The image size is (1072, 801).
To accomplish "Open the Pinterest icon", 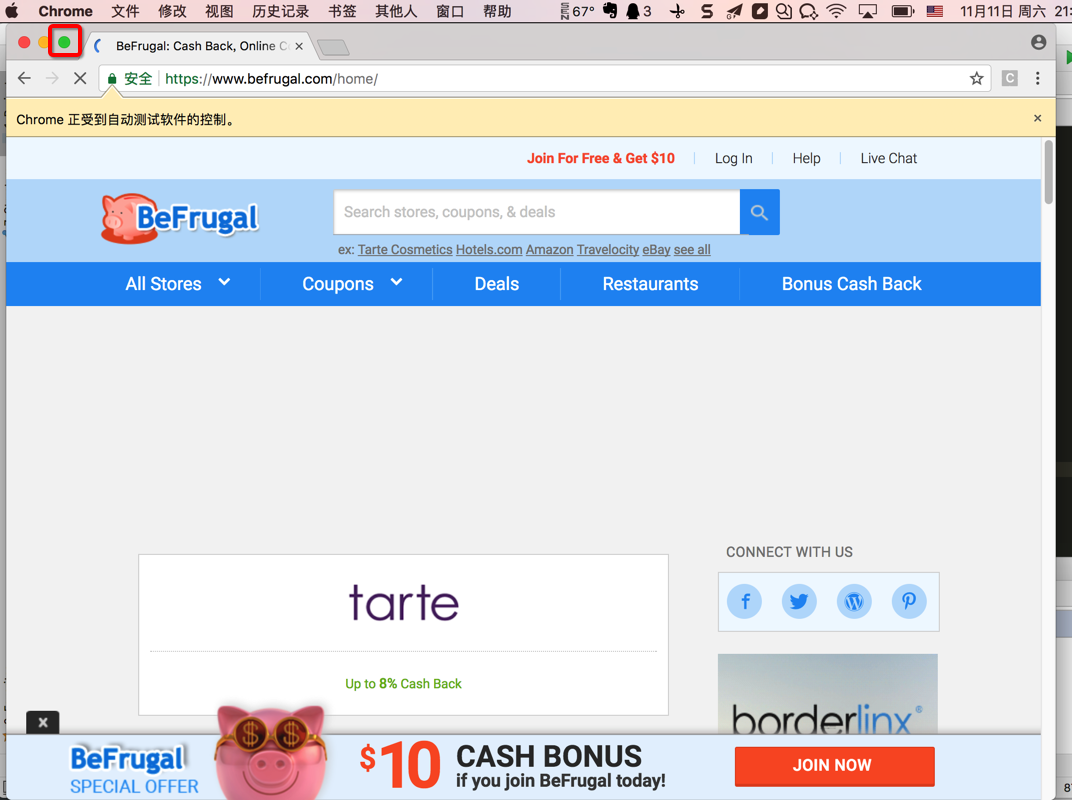I will click(x=909, y=601).
